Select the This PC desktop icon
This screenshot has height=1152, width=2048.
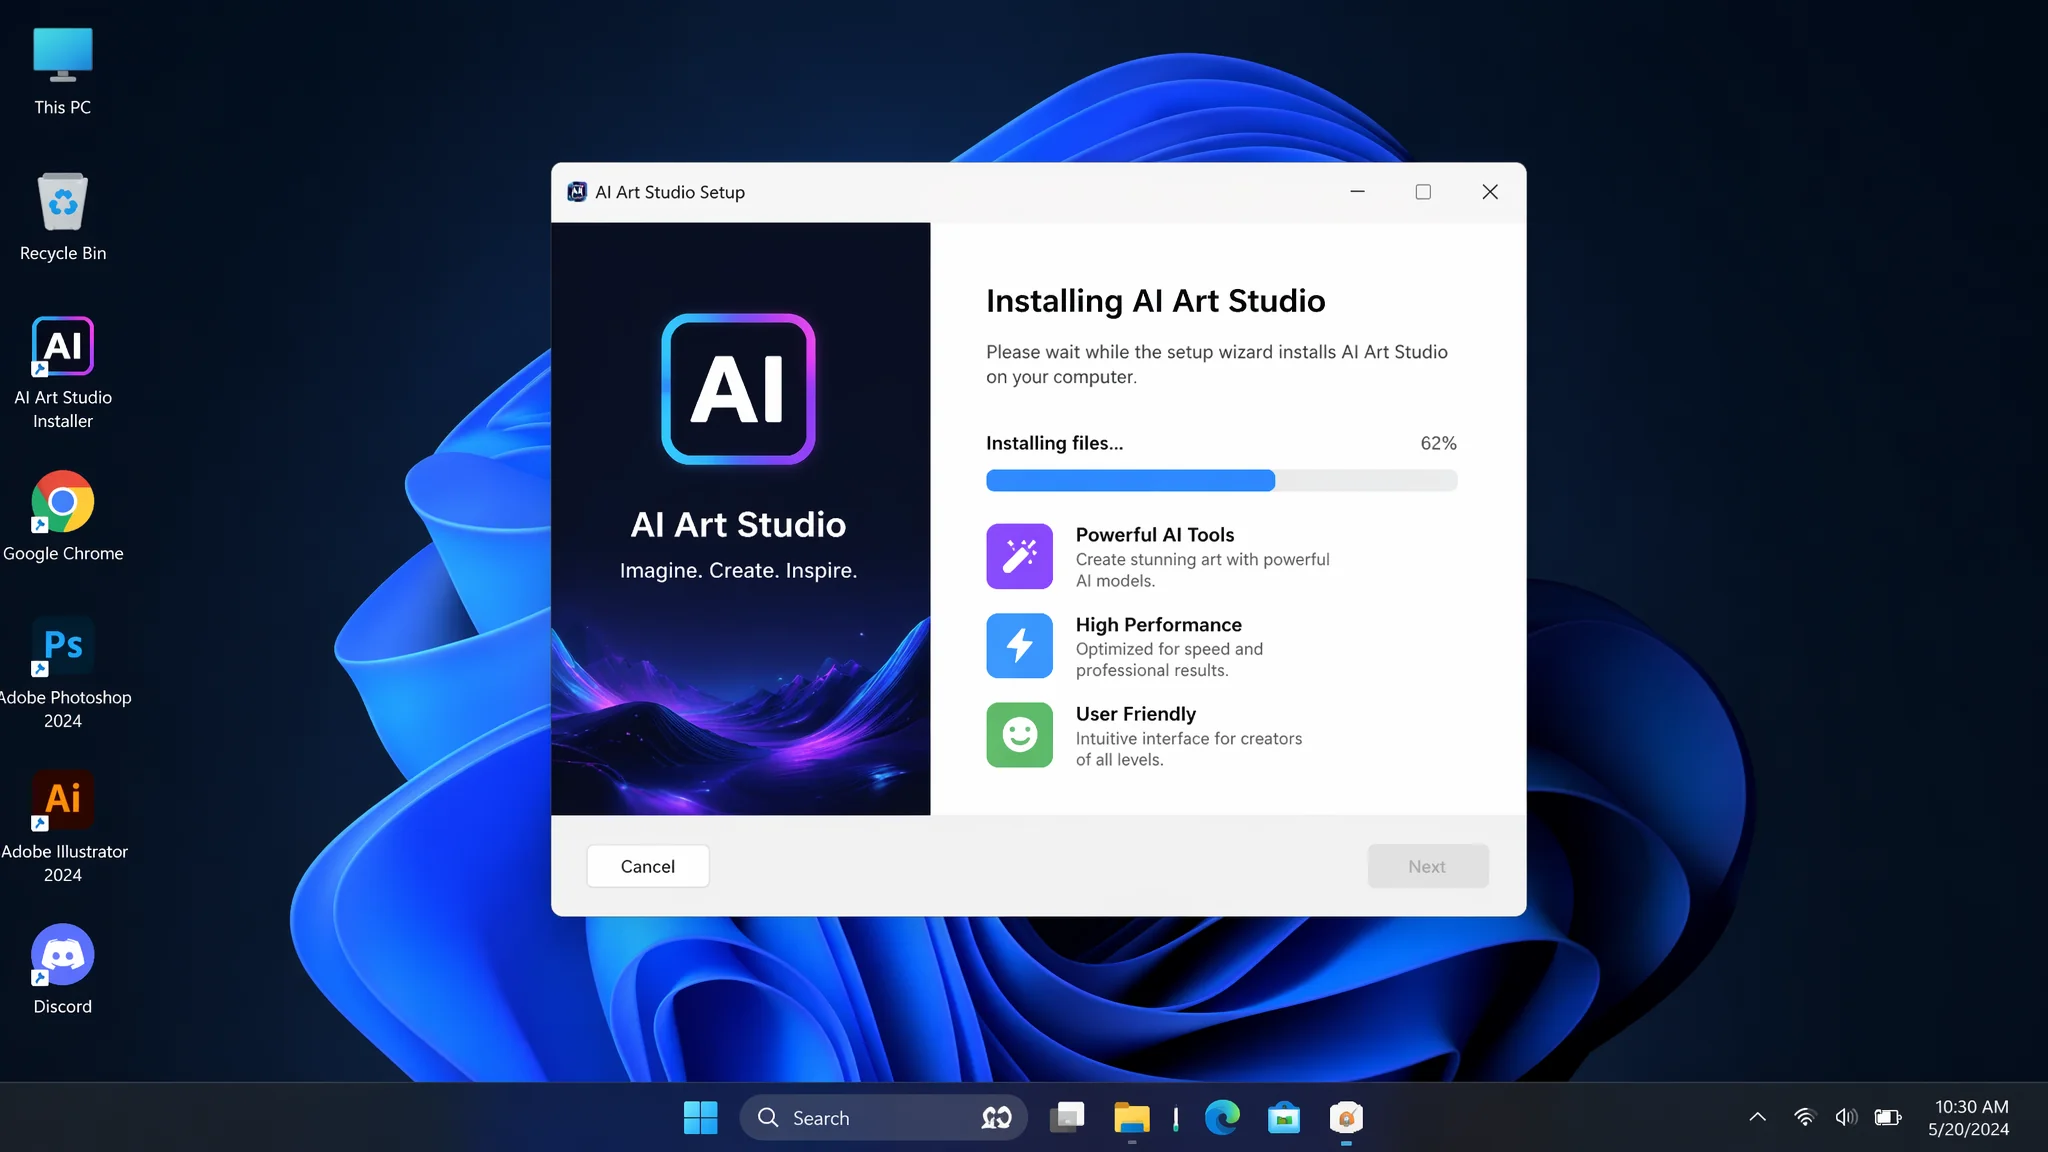63,71
